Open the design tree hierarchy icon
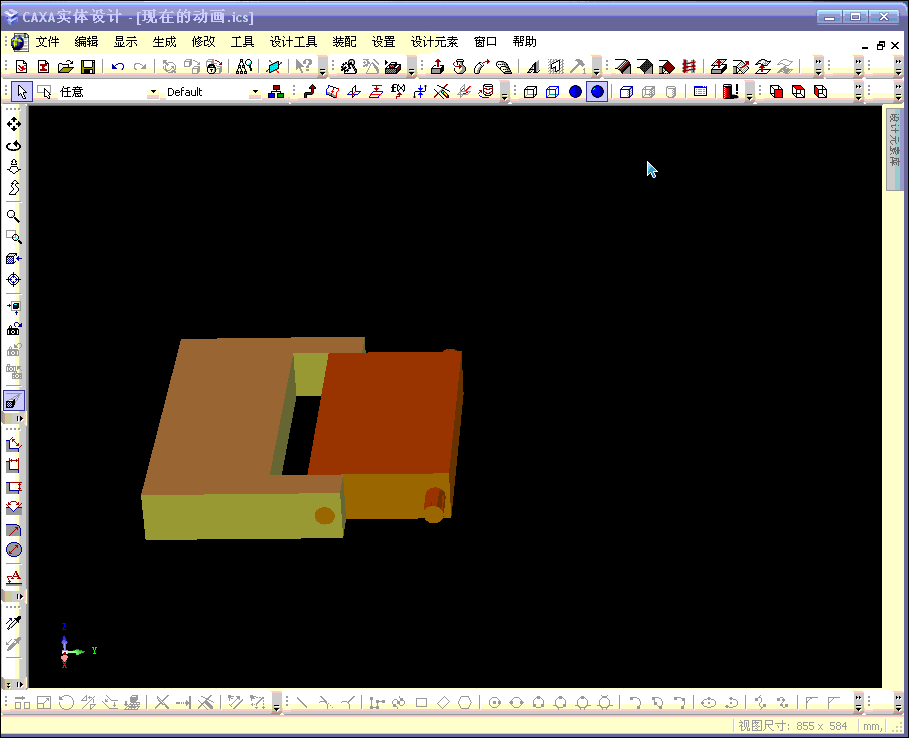The image size is (909, 738). pos(276,92)
